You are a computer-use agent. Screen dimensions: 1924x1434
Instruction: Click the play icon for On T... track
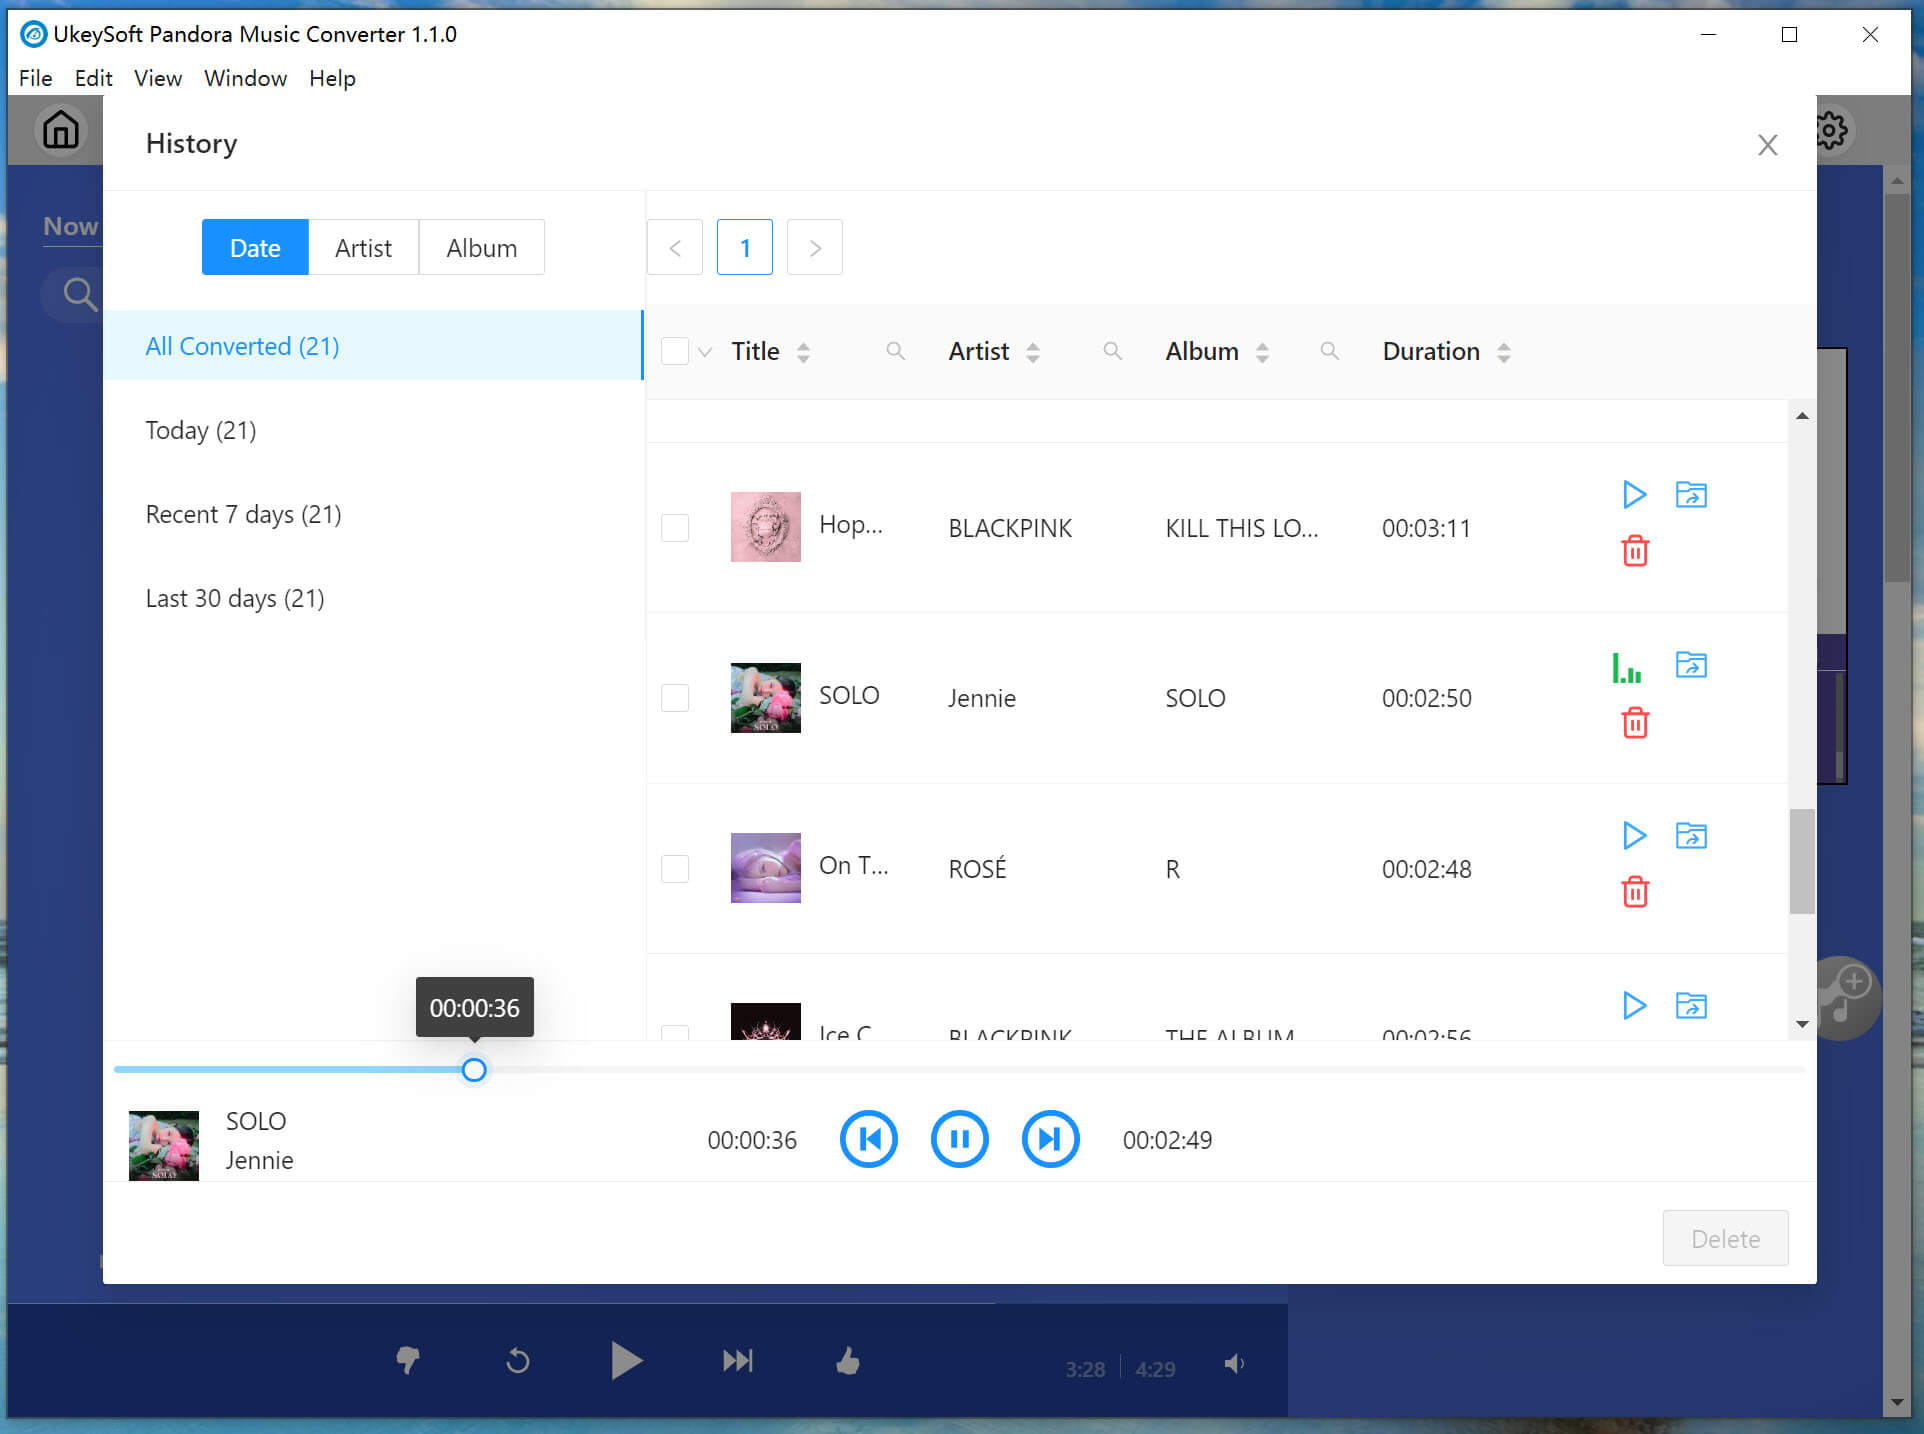pyautogui.click(x=1633, y=836)
